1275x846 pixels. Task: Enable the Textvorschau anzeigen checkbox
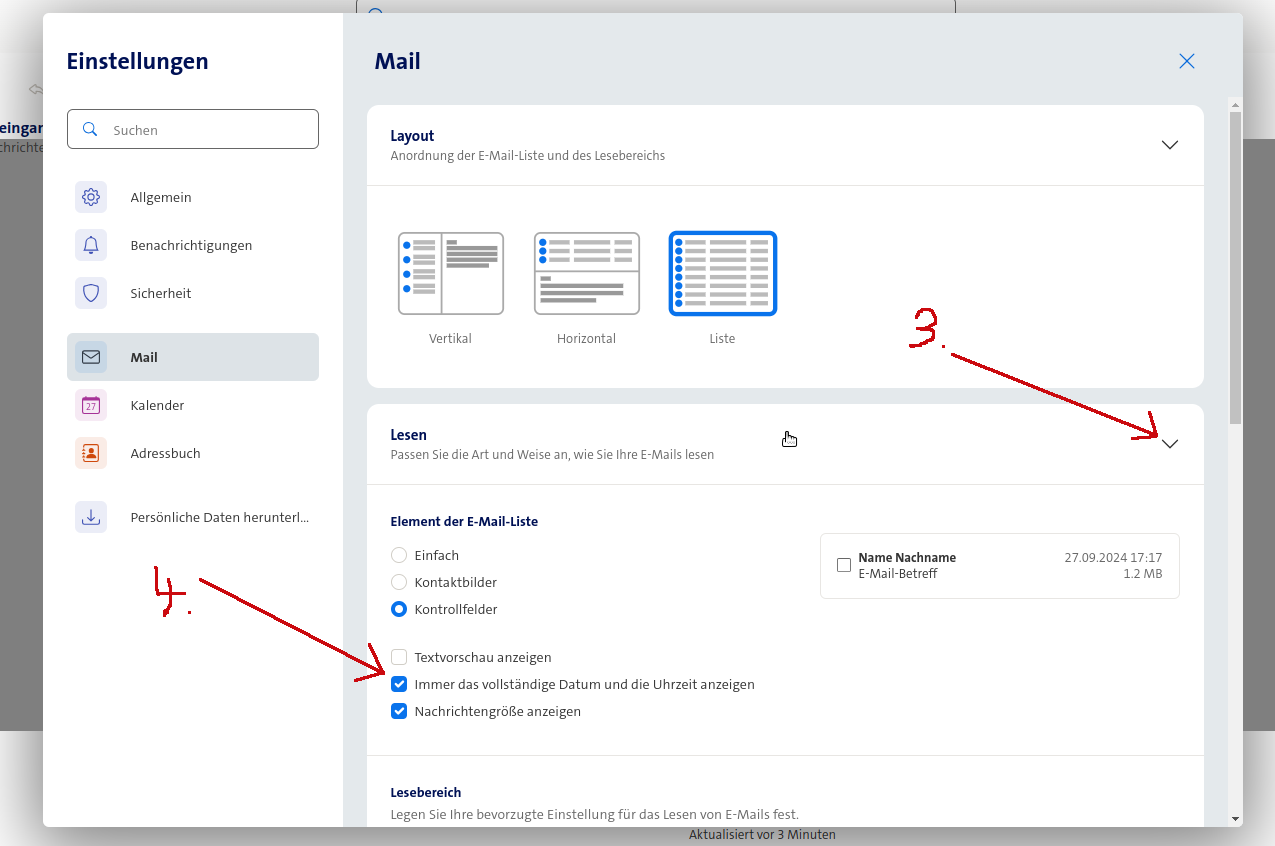399,657
